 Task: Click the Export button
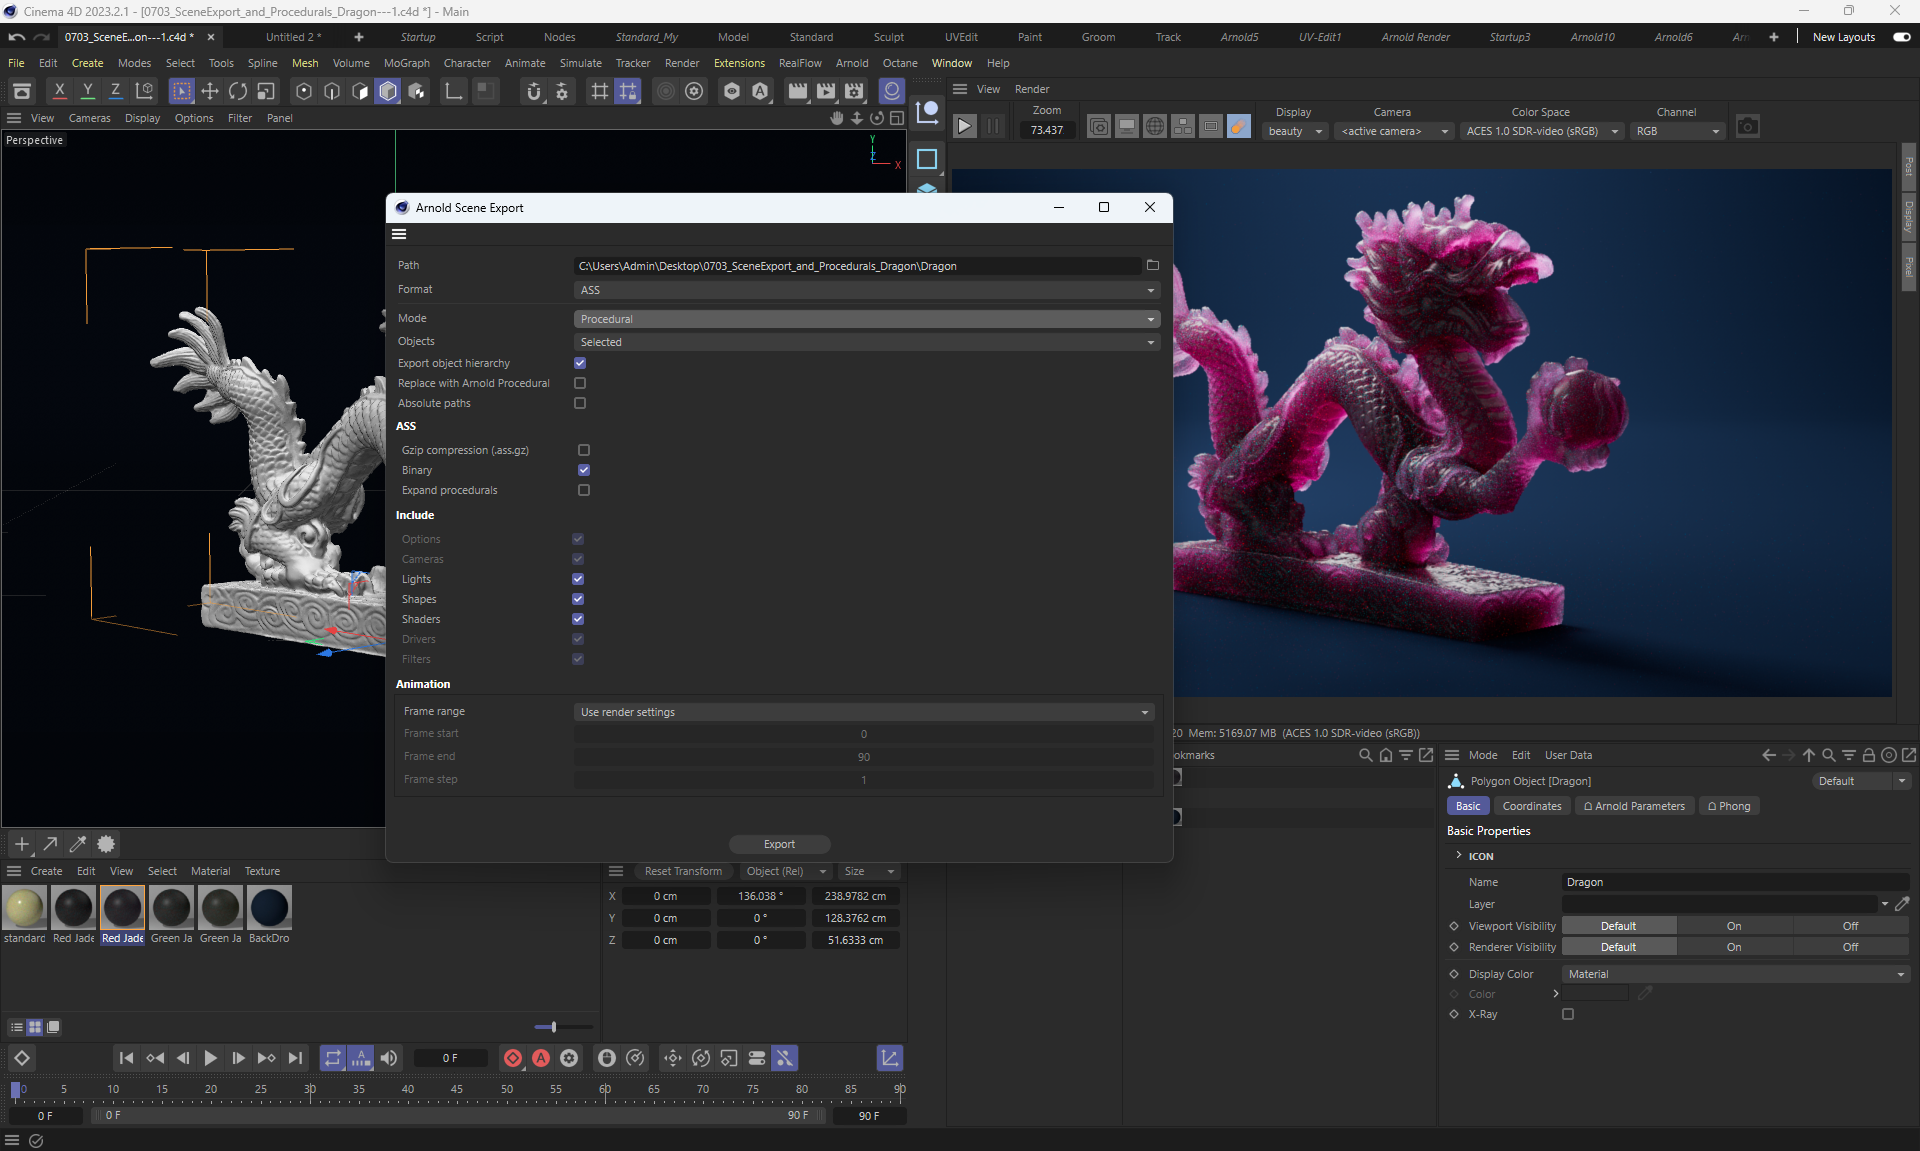click(x=779, y=845)
